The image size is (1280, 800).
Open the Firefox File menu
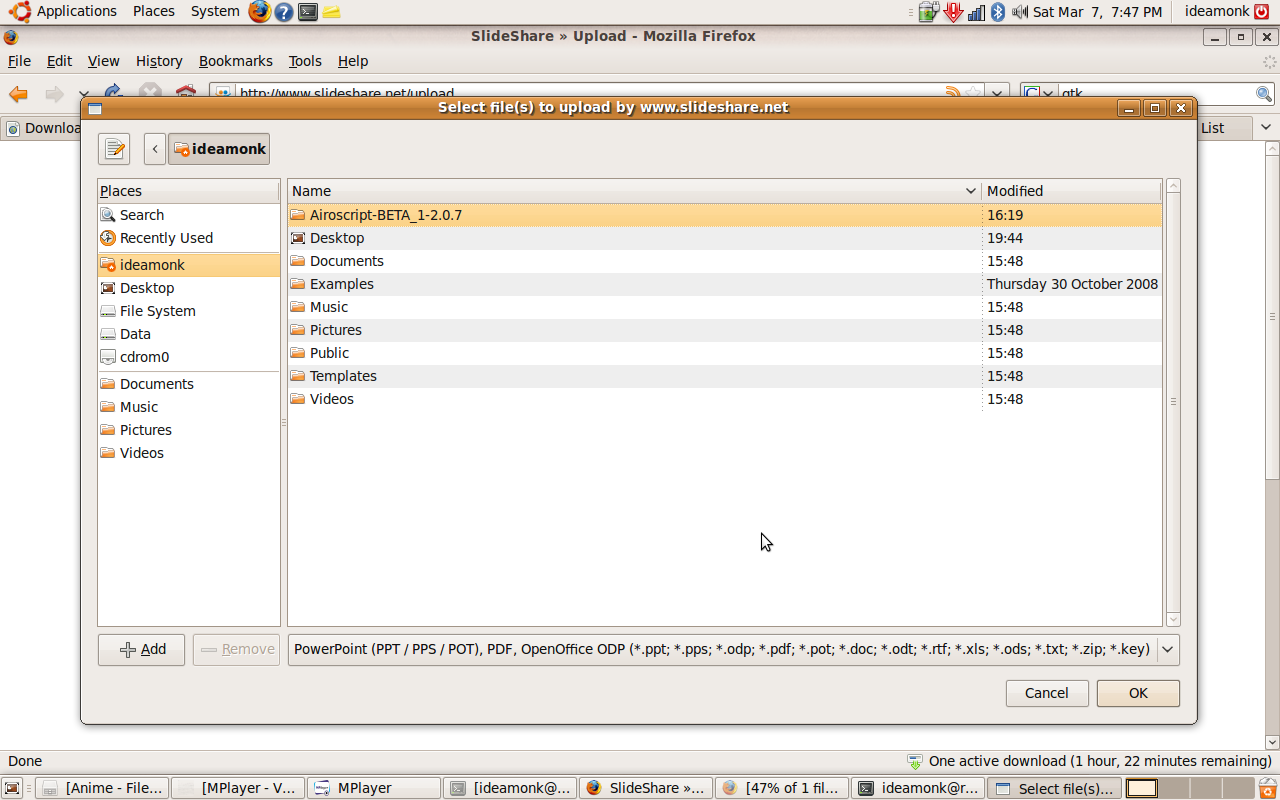19,61
